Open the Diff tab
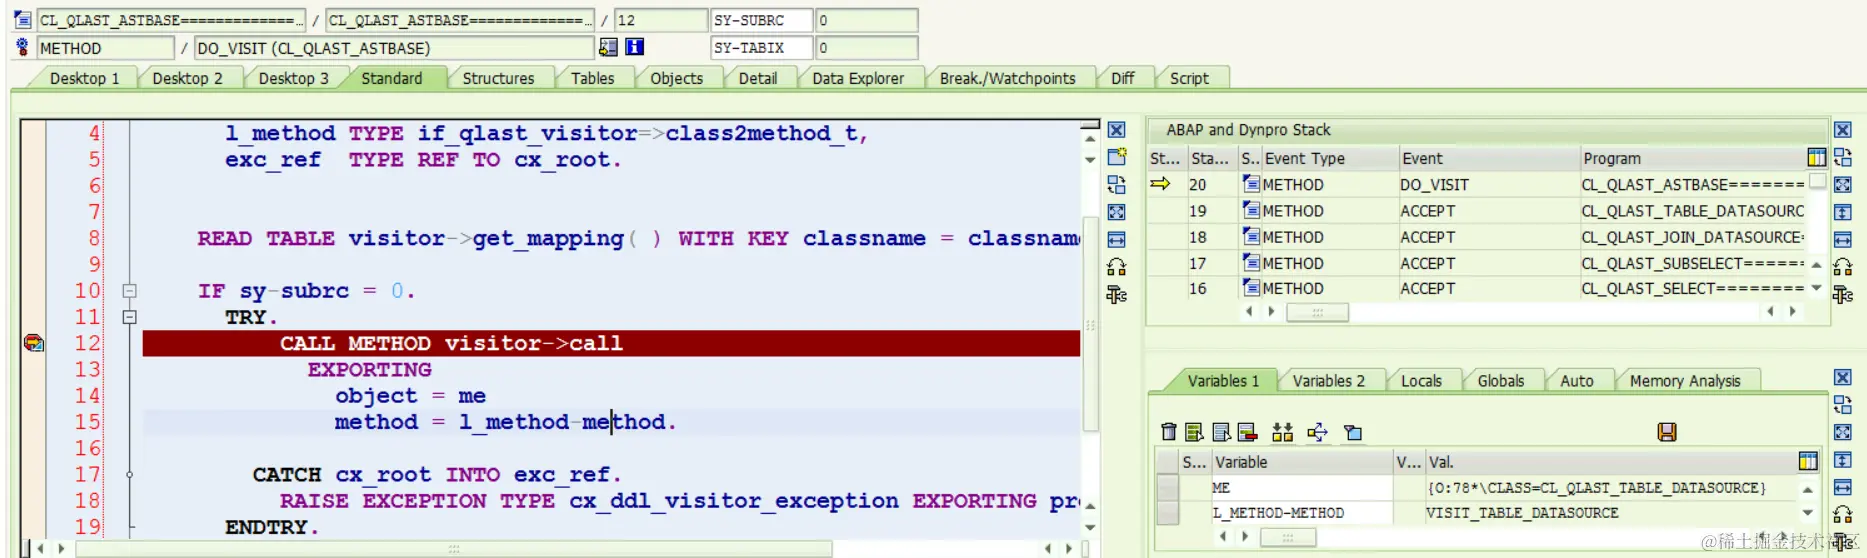This screenshot has width=1867, height=558. pos(1122,78)
